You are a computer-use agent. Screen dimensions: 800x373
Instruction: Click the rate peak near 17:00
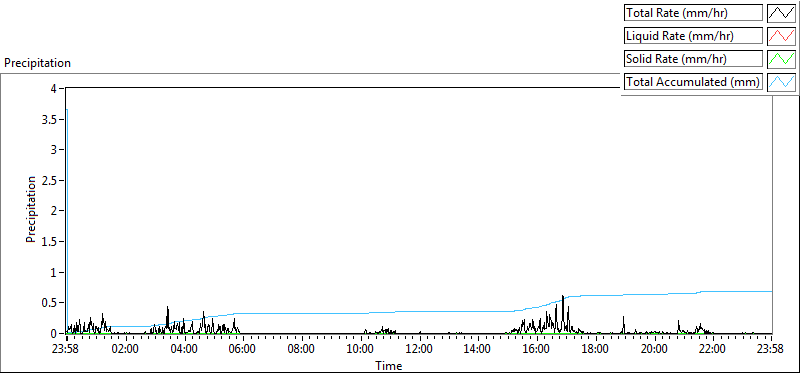pos(563,296)
